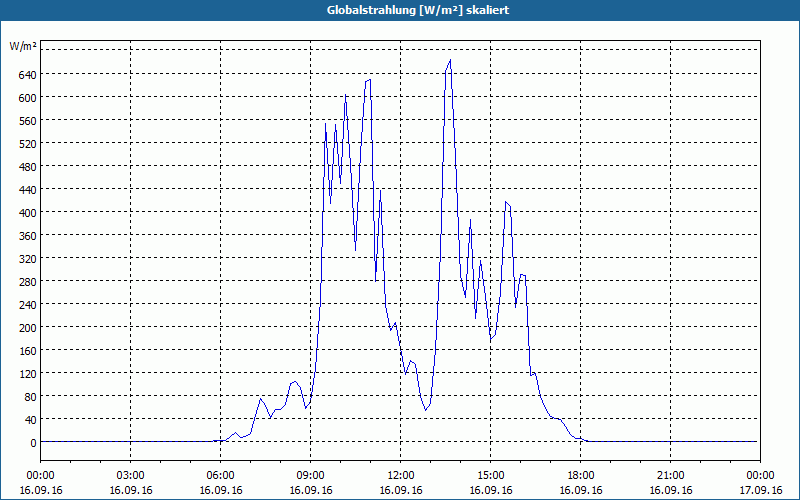
Task: Click the "16.09.16" date under 09:00
Action: [311, 490]
